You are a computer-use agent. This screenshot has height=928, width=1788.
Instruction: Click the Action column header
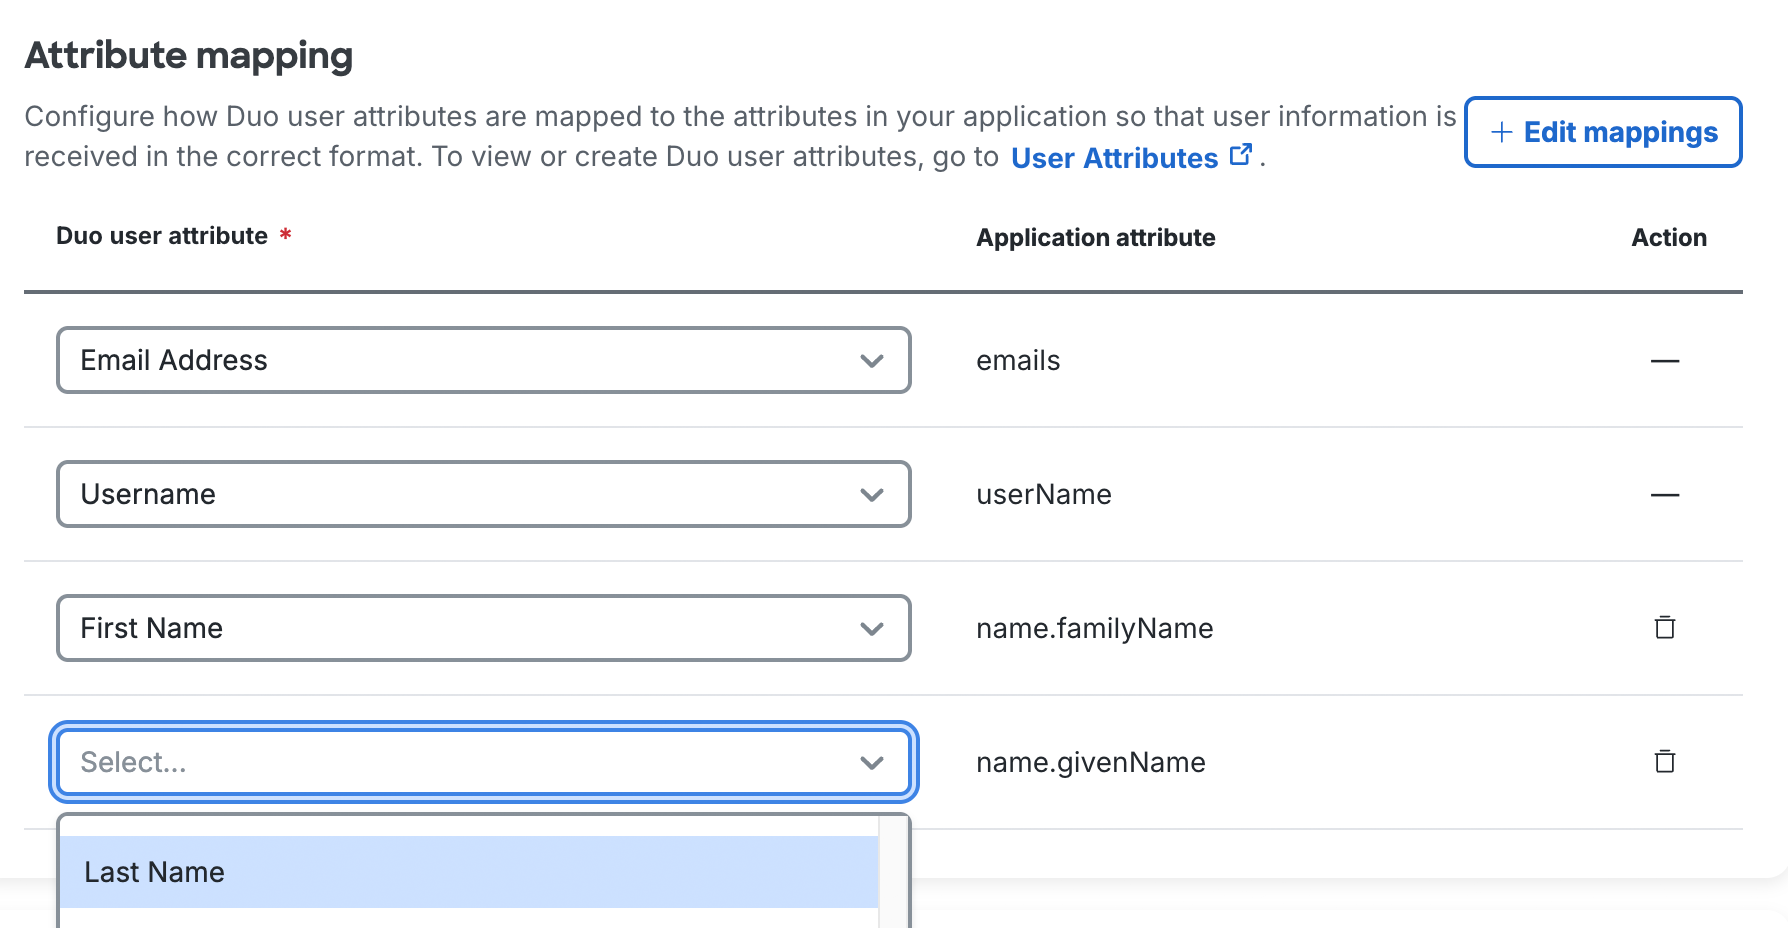pyautogui.click(x=1668, y=237)
